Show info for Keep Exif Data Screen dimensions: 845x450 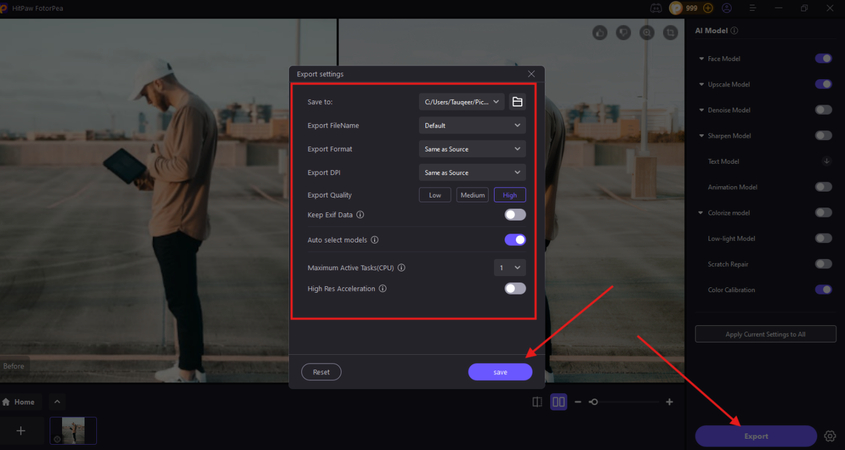[360, 214]
